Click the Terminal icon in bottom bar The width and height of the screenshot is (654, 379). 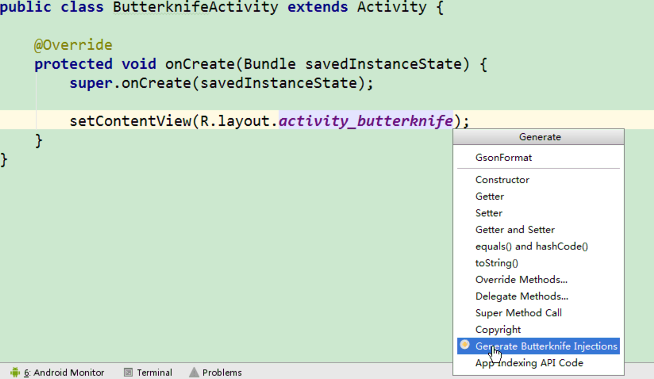[x=128, y=372]
